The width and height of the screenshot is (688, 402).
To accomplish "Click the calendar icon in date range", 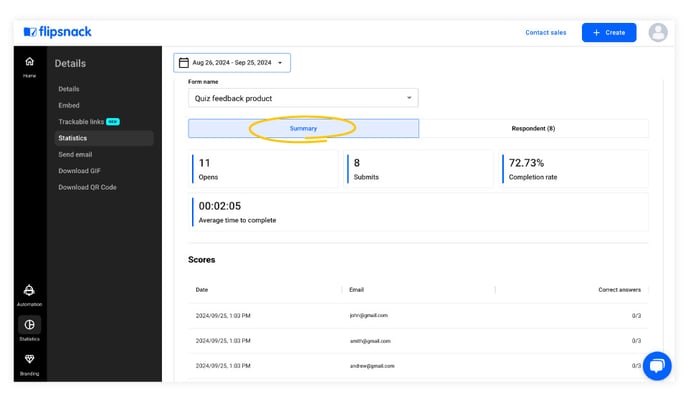I will [184, 63].
